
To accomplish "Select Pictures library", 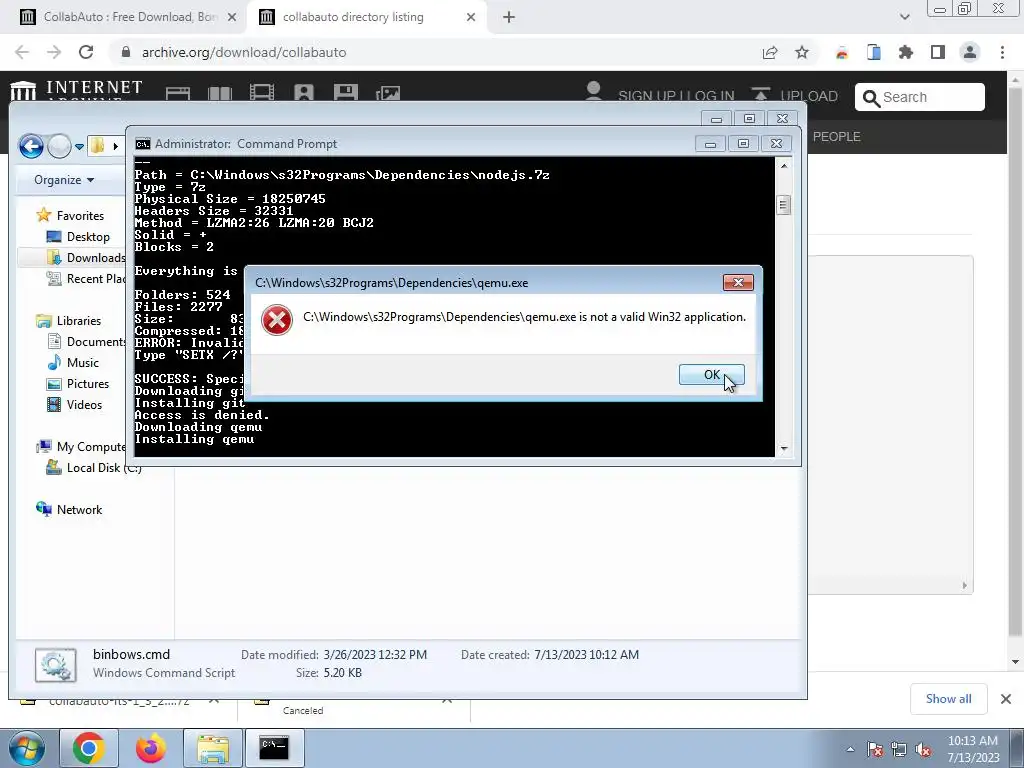I will [88, 384].
